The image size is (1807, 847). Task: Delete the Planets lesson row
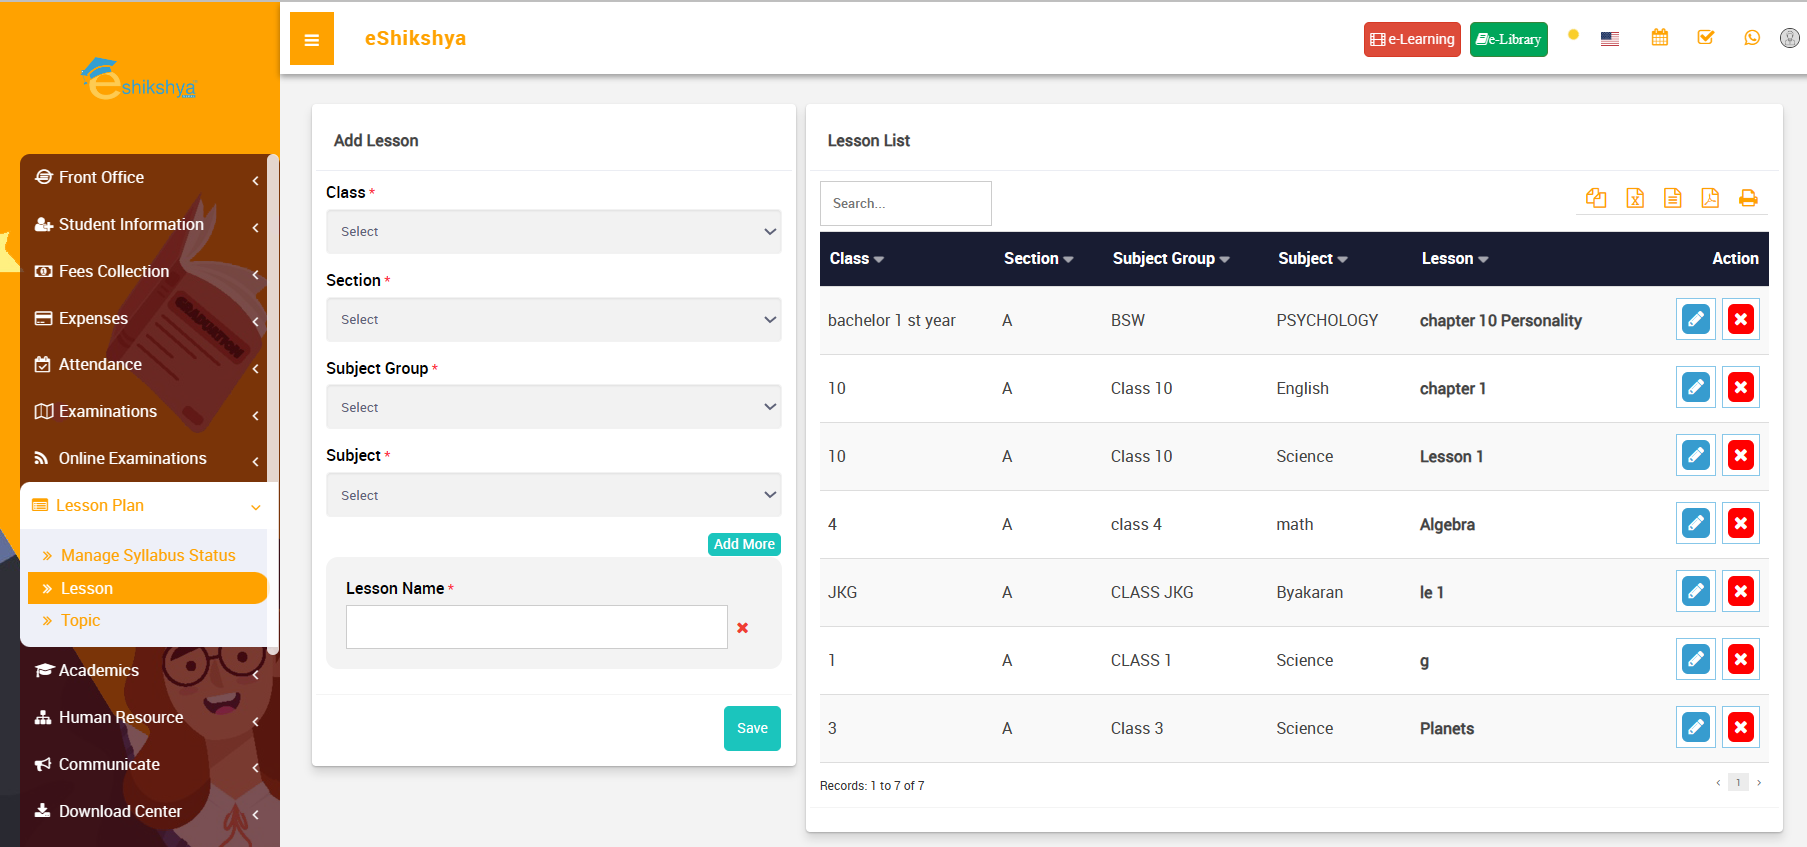(x=1740, y=727)
